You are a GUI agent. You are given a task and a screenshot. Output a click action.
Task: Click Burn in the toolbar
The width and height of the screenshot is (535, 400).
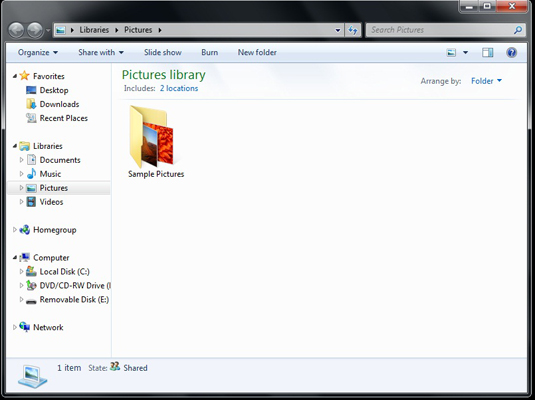point(209,53)
